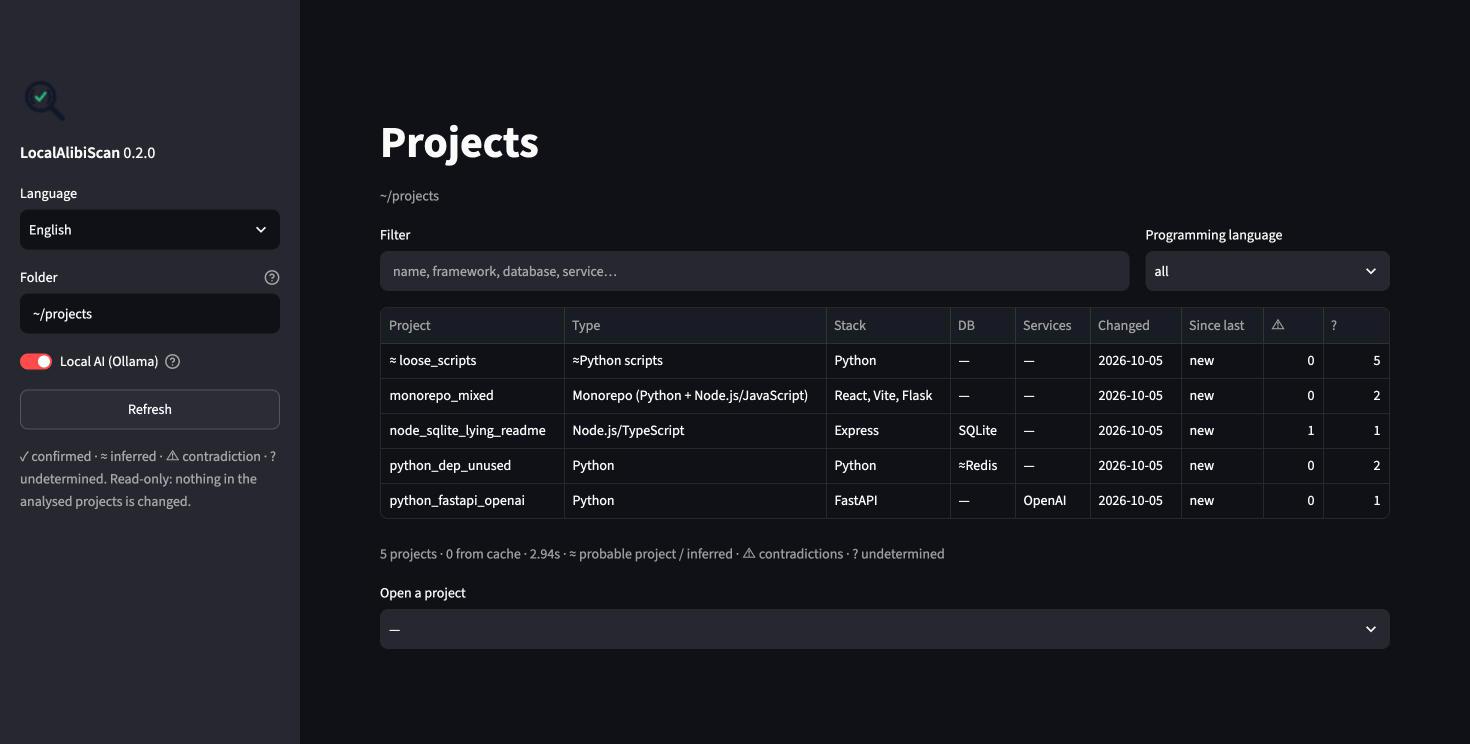Click the LocalAlibiScan magnifier logo
Viewport: 1470px width, 744px height.
pyautogui.click(x=44, y=101)
